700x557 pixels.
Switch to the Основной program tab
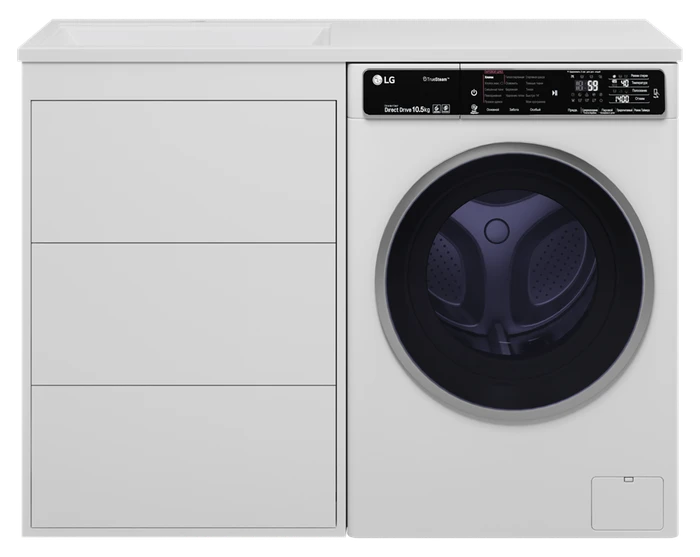[x=493, y=109]
